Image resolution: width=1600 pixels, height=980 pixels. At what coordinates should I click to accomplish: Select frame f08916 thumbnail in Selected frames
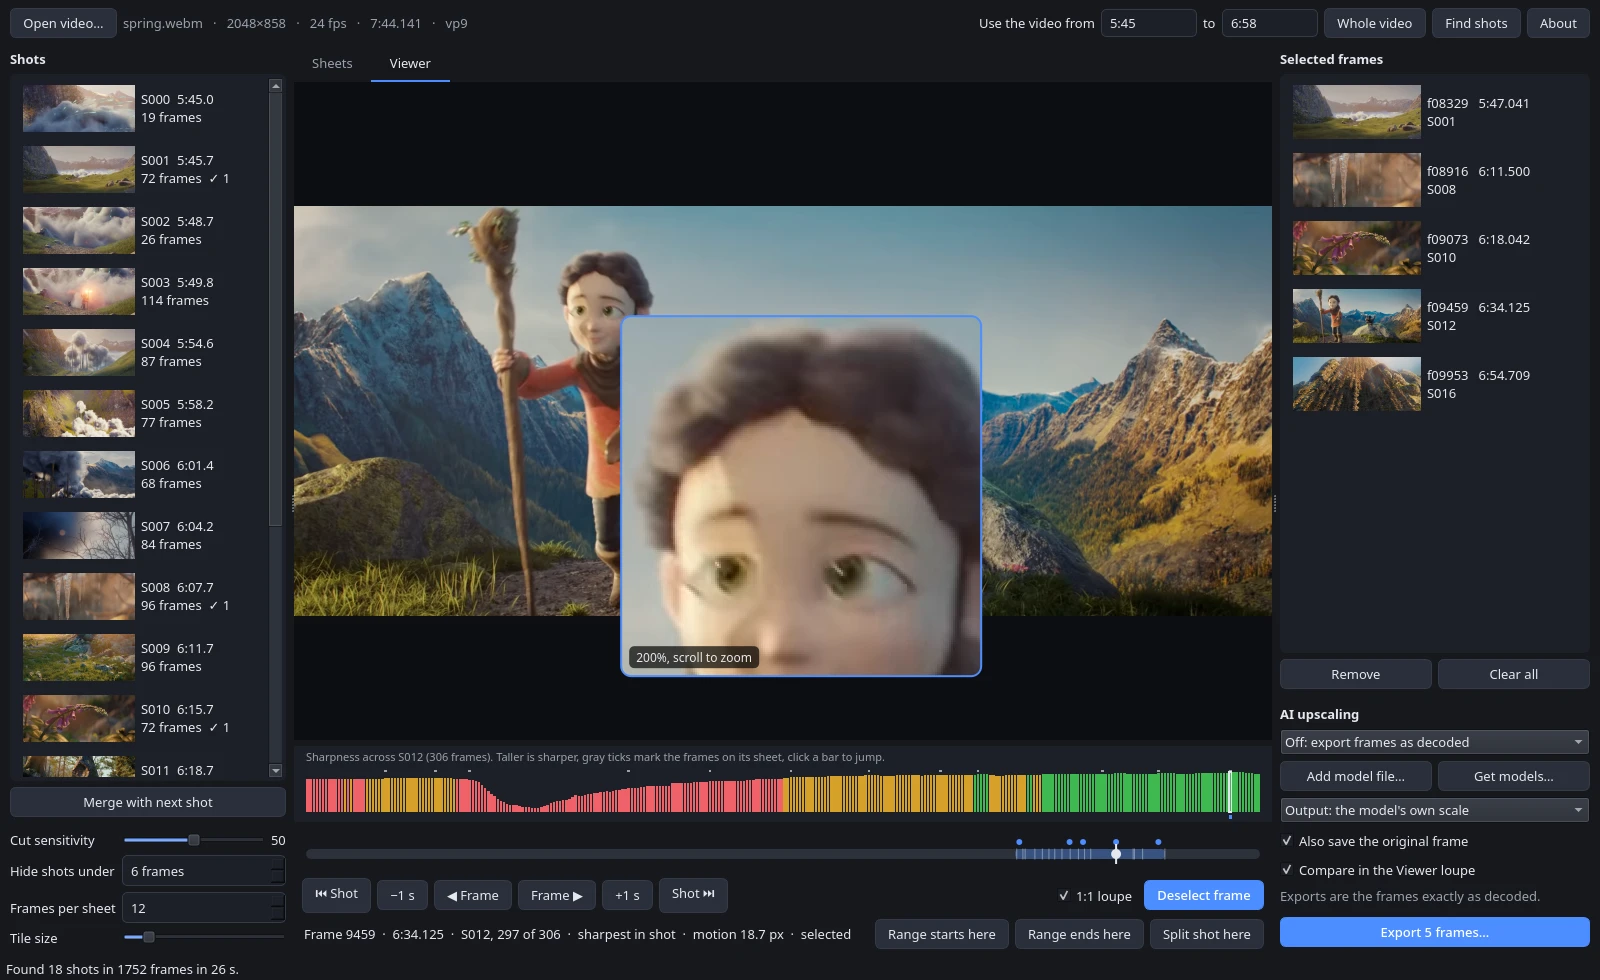coord(1357,180)
